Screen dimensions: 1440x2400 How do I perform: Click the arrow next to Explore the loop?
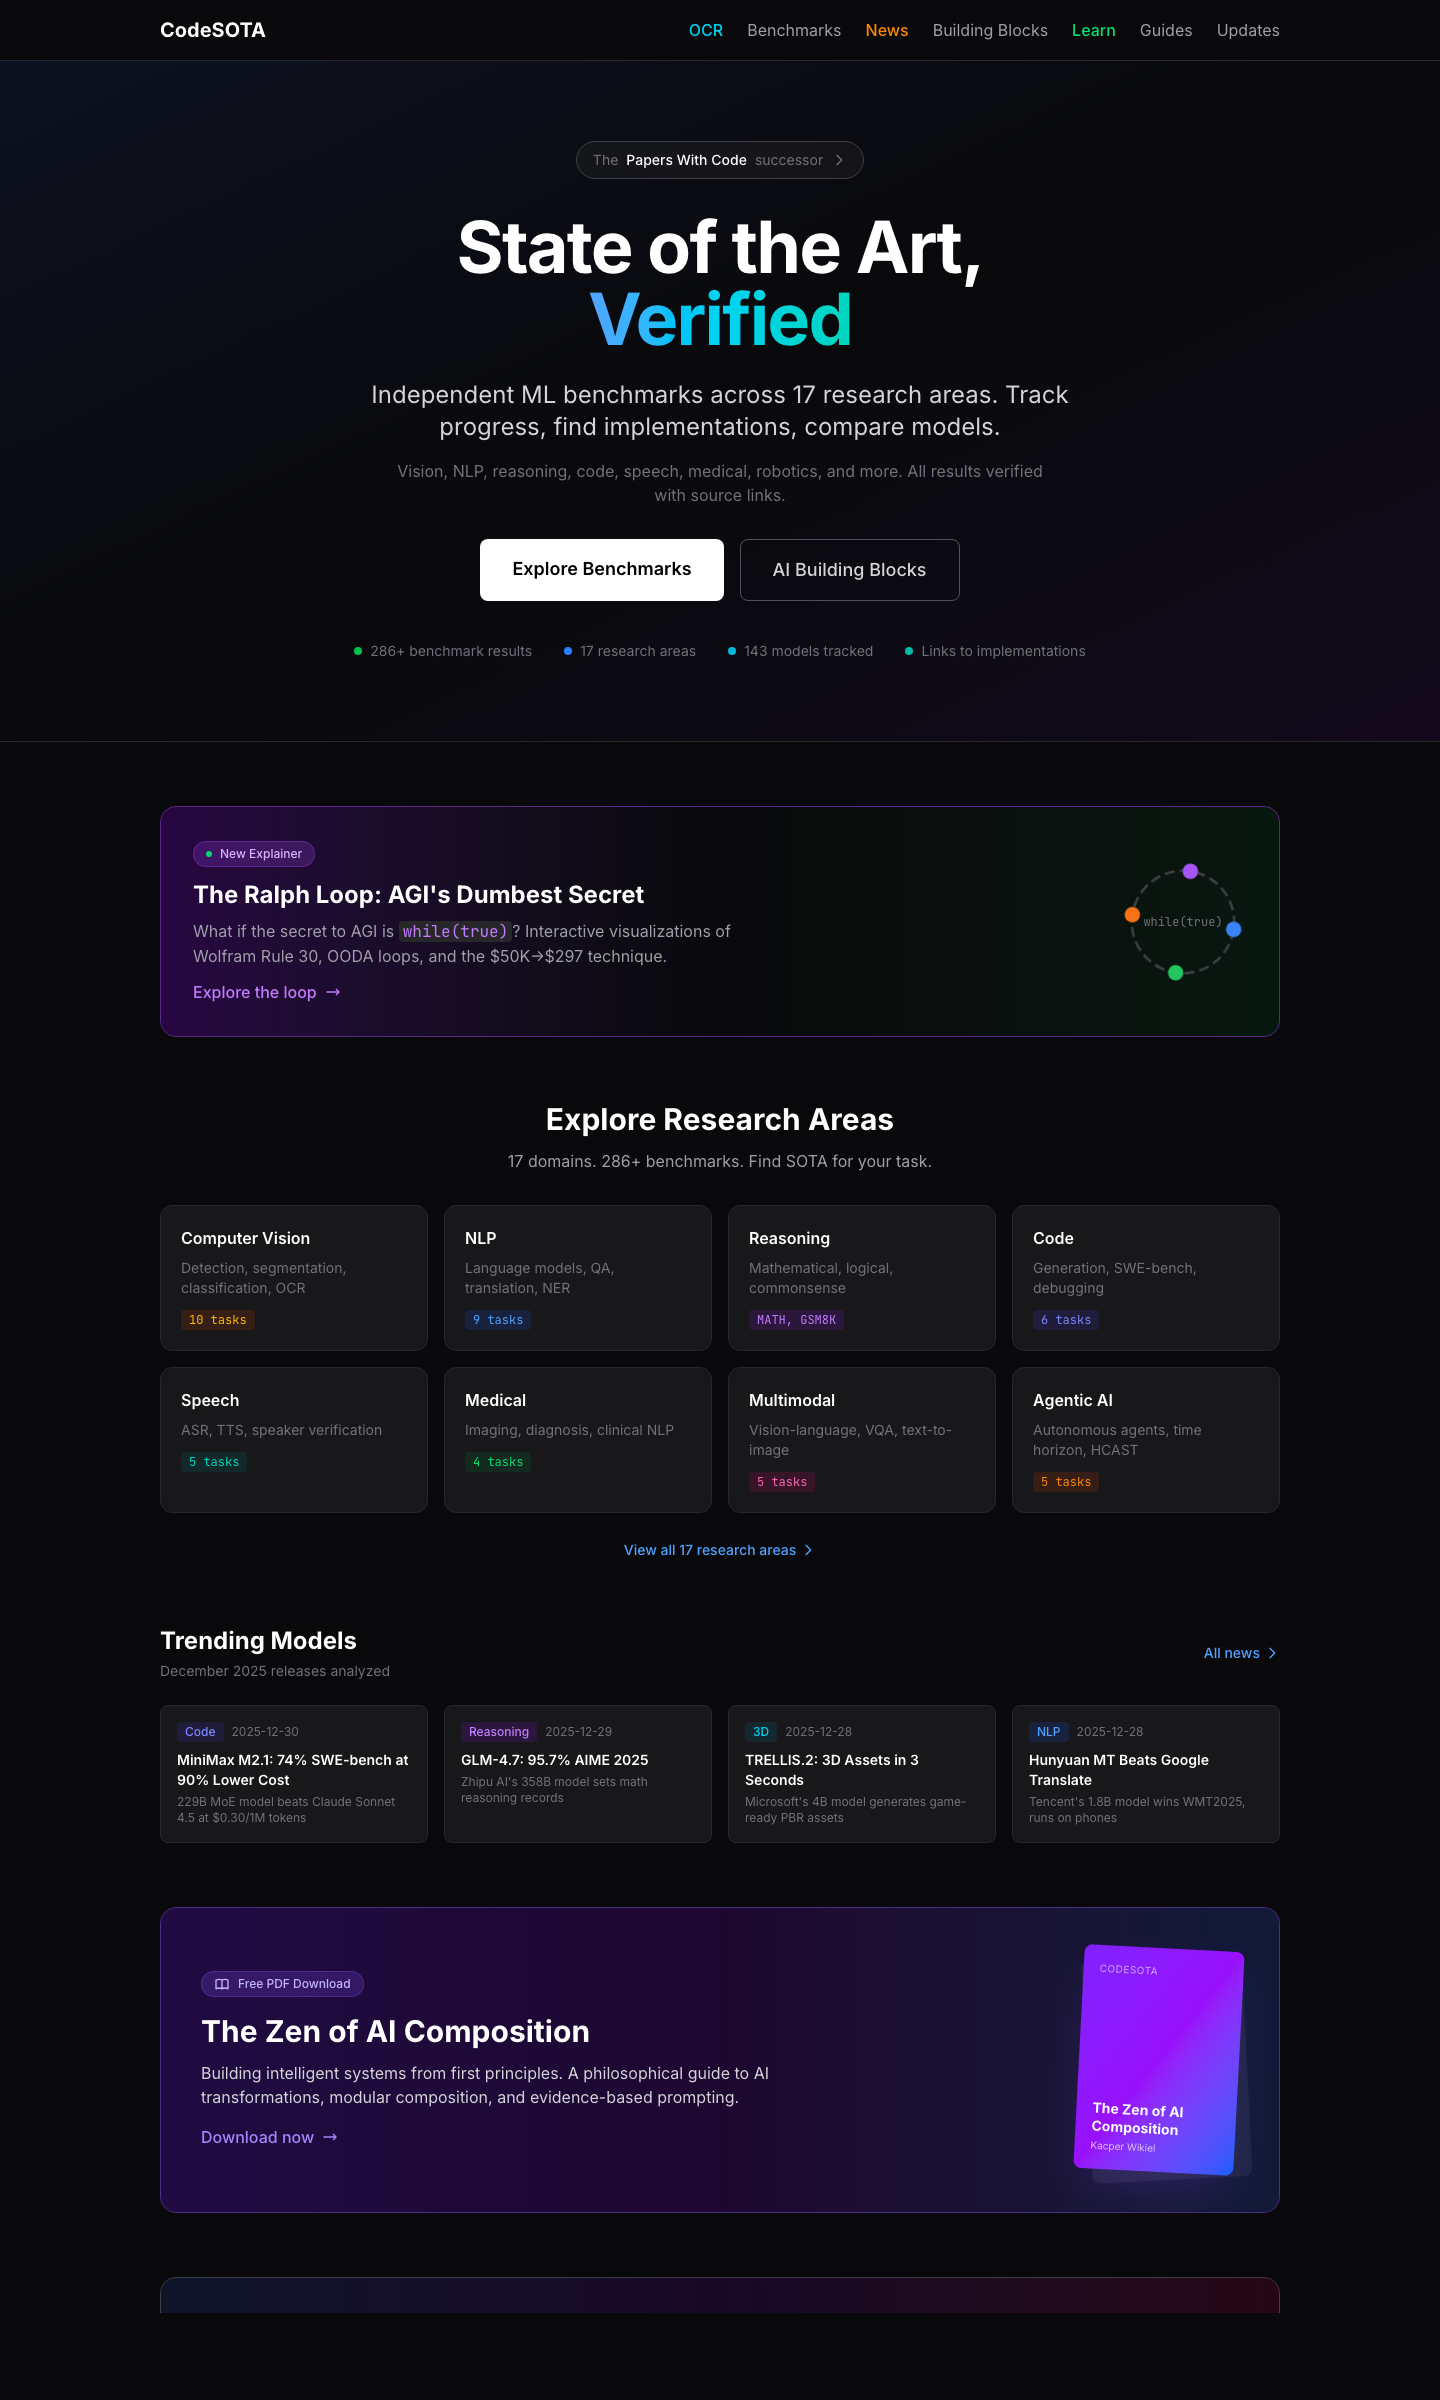[333, 992]
